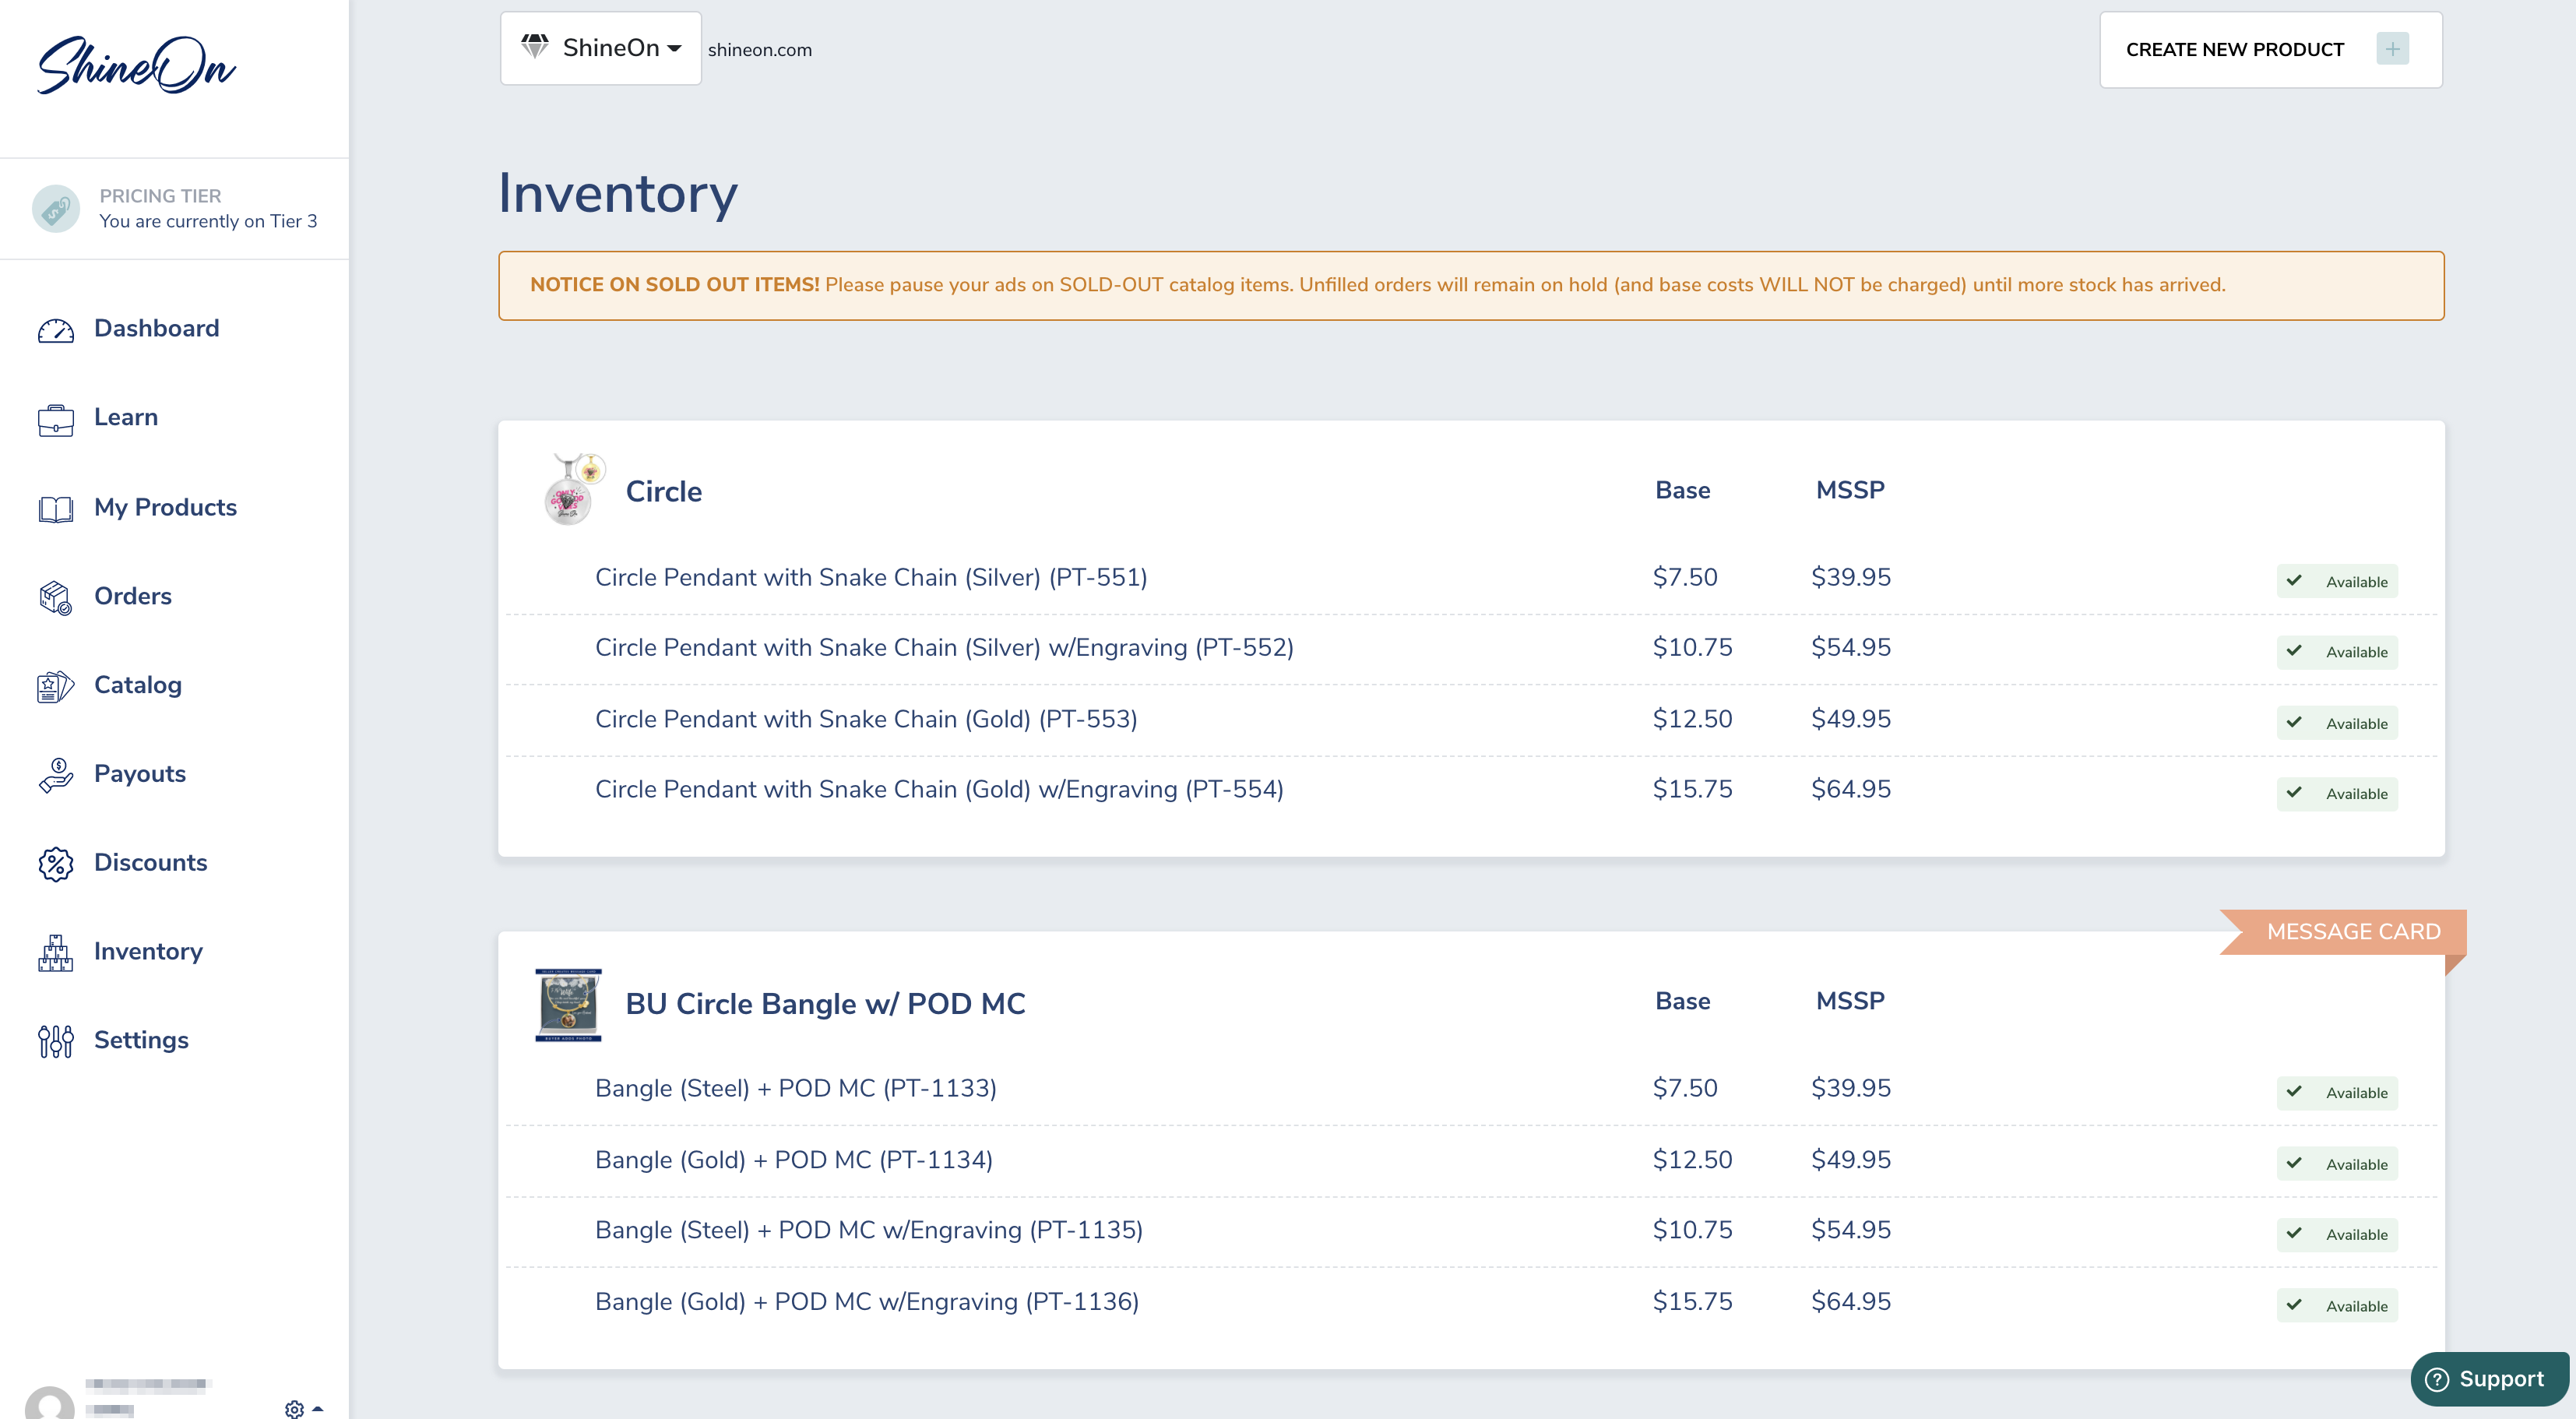
Task: Click the Orders package icon
Action: [55, 597]
